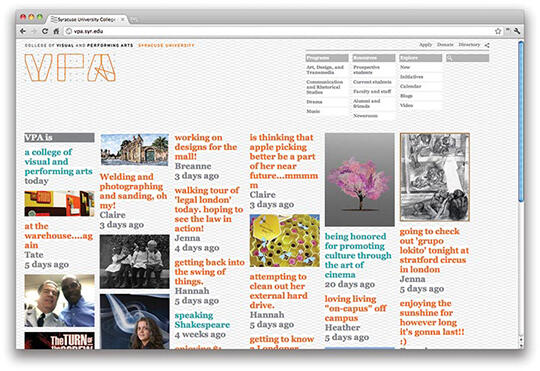Click the share icon next to Directory
Image resolution: width=540 pixels, height=371 pixels.
coord(487,45)
